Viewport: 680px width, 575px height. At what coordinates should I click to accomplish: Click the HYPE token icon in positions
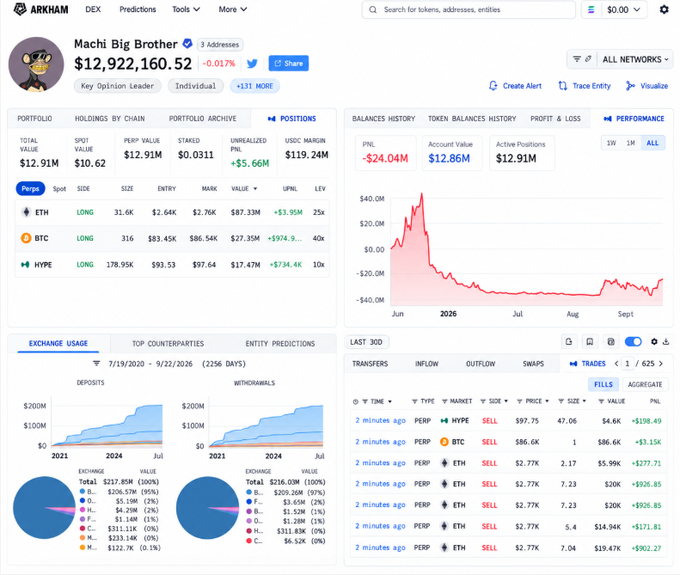25,265
